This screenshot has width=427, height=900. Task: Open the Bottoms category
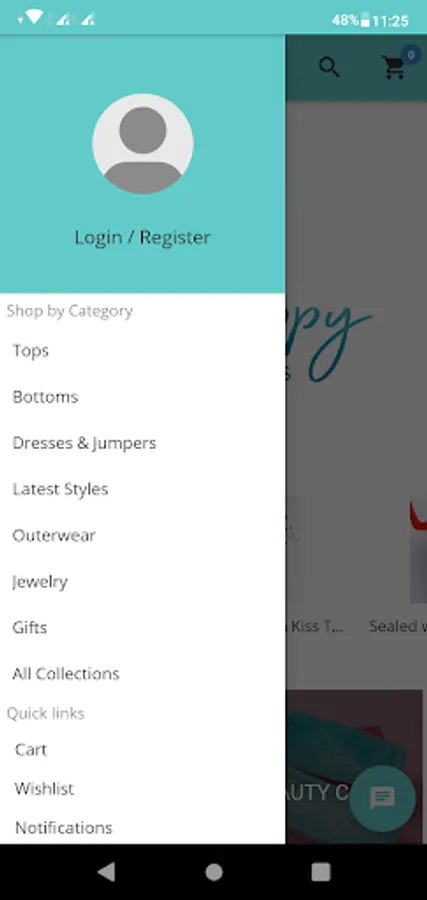click(x=142, y=397)
